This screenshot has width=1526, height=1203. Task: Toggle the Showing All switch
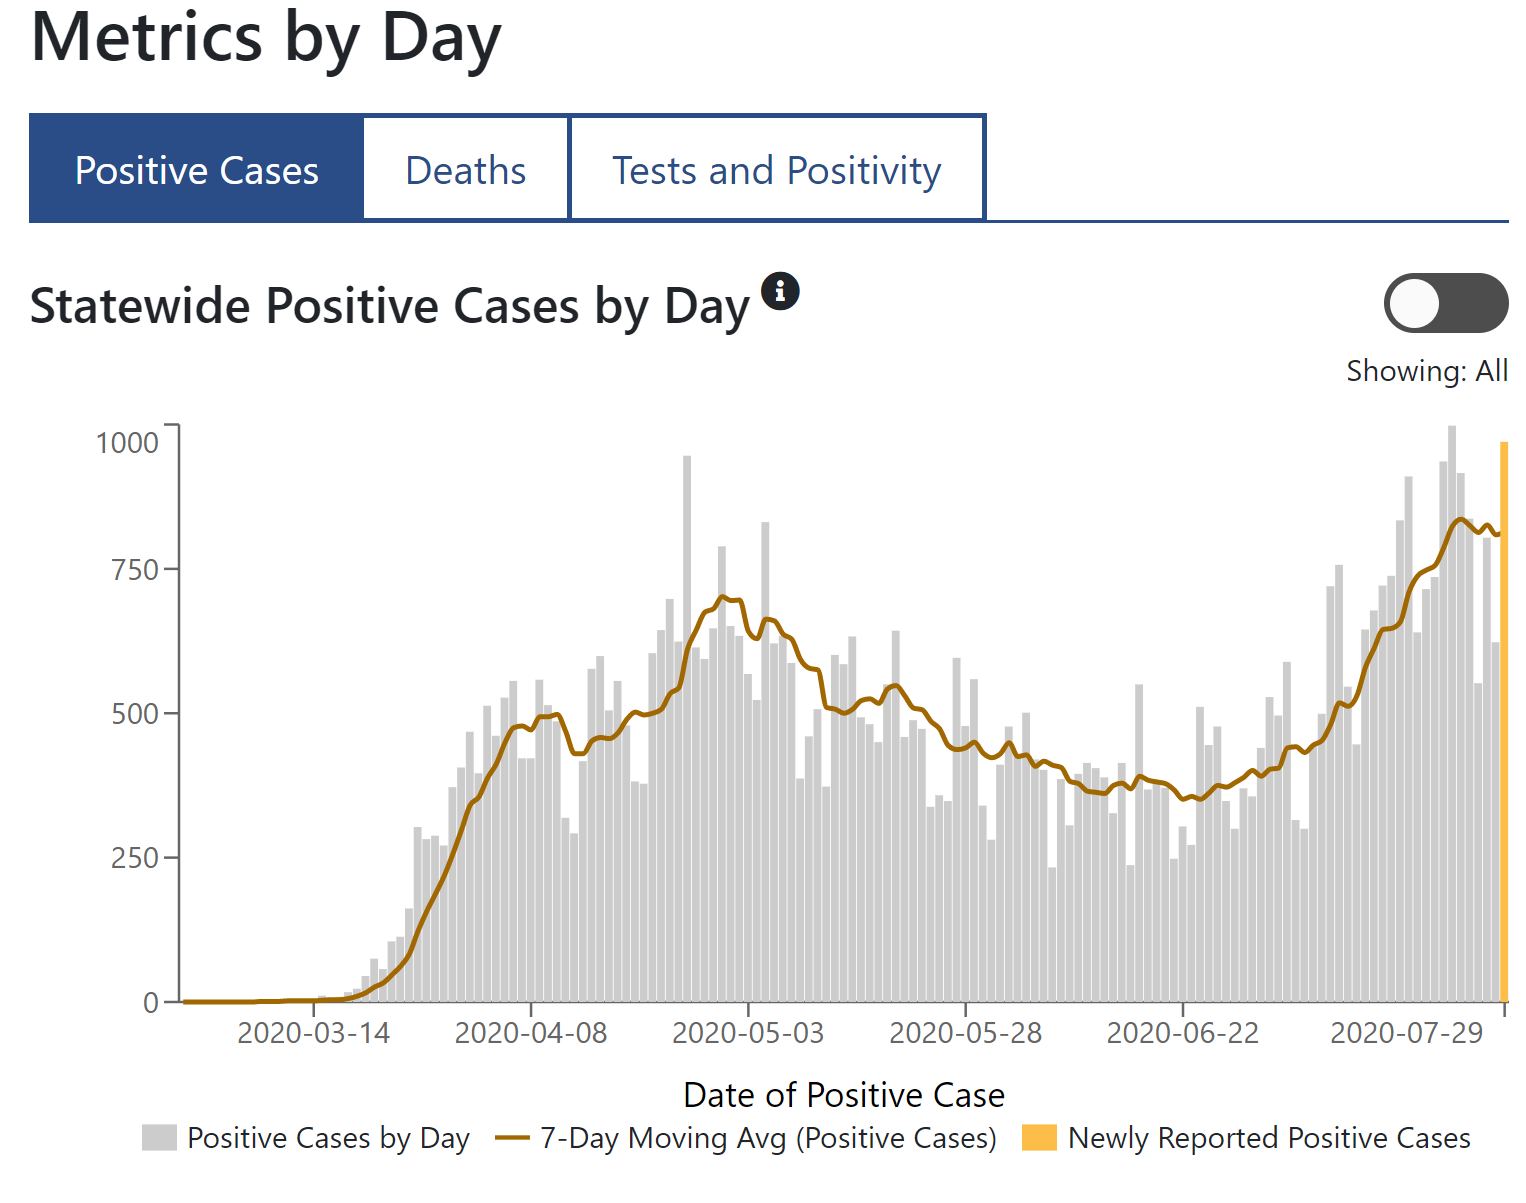point(1445,303)
